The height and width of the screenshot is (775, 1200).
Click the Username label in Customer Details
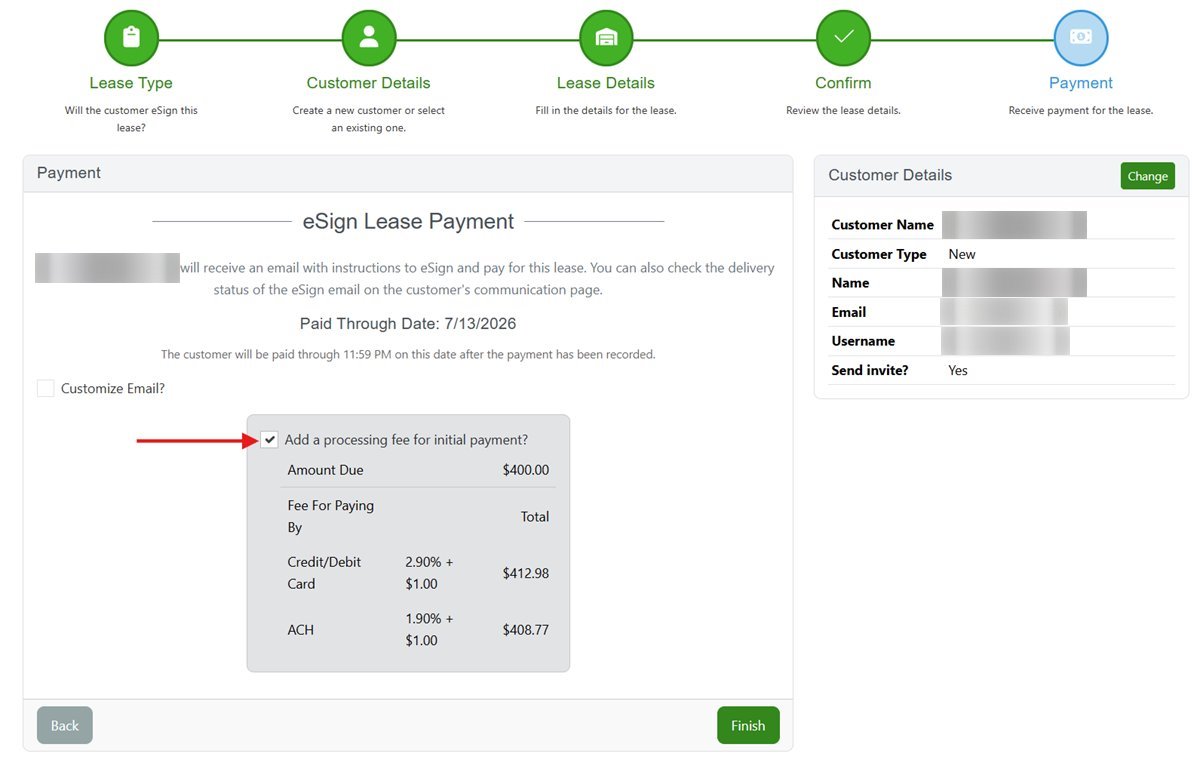863,341
